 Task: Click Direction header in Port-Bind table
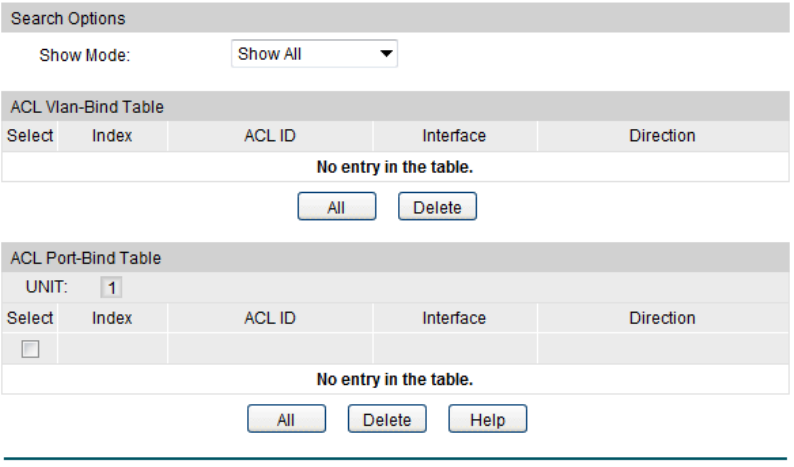[662, 318]
